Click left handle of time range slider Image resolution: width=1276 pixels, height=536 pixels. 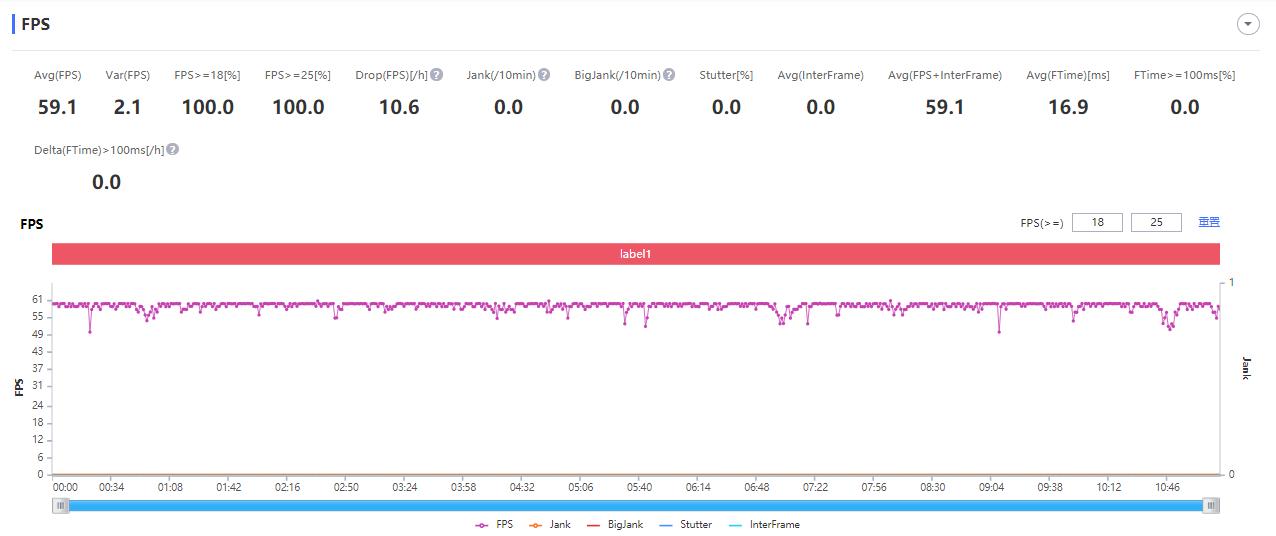62,506
